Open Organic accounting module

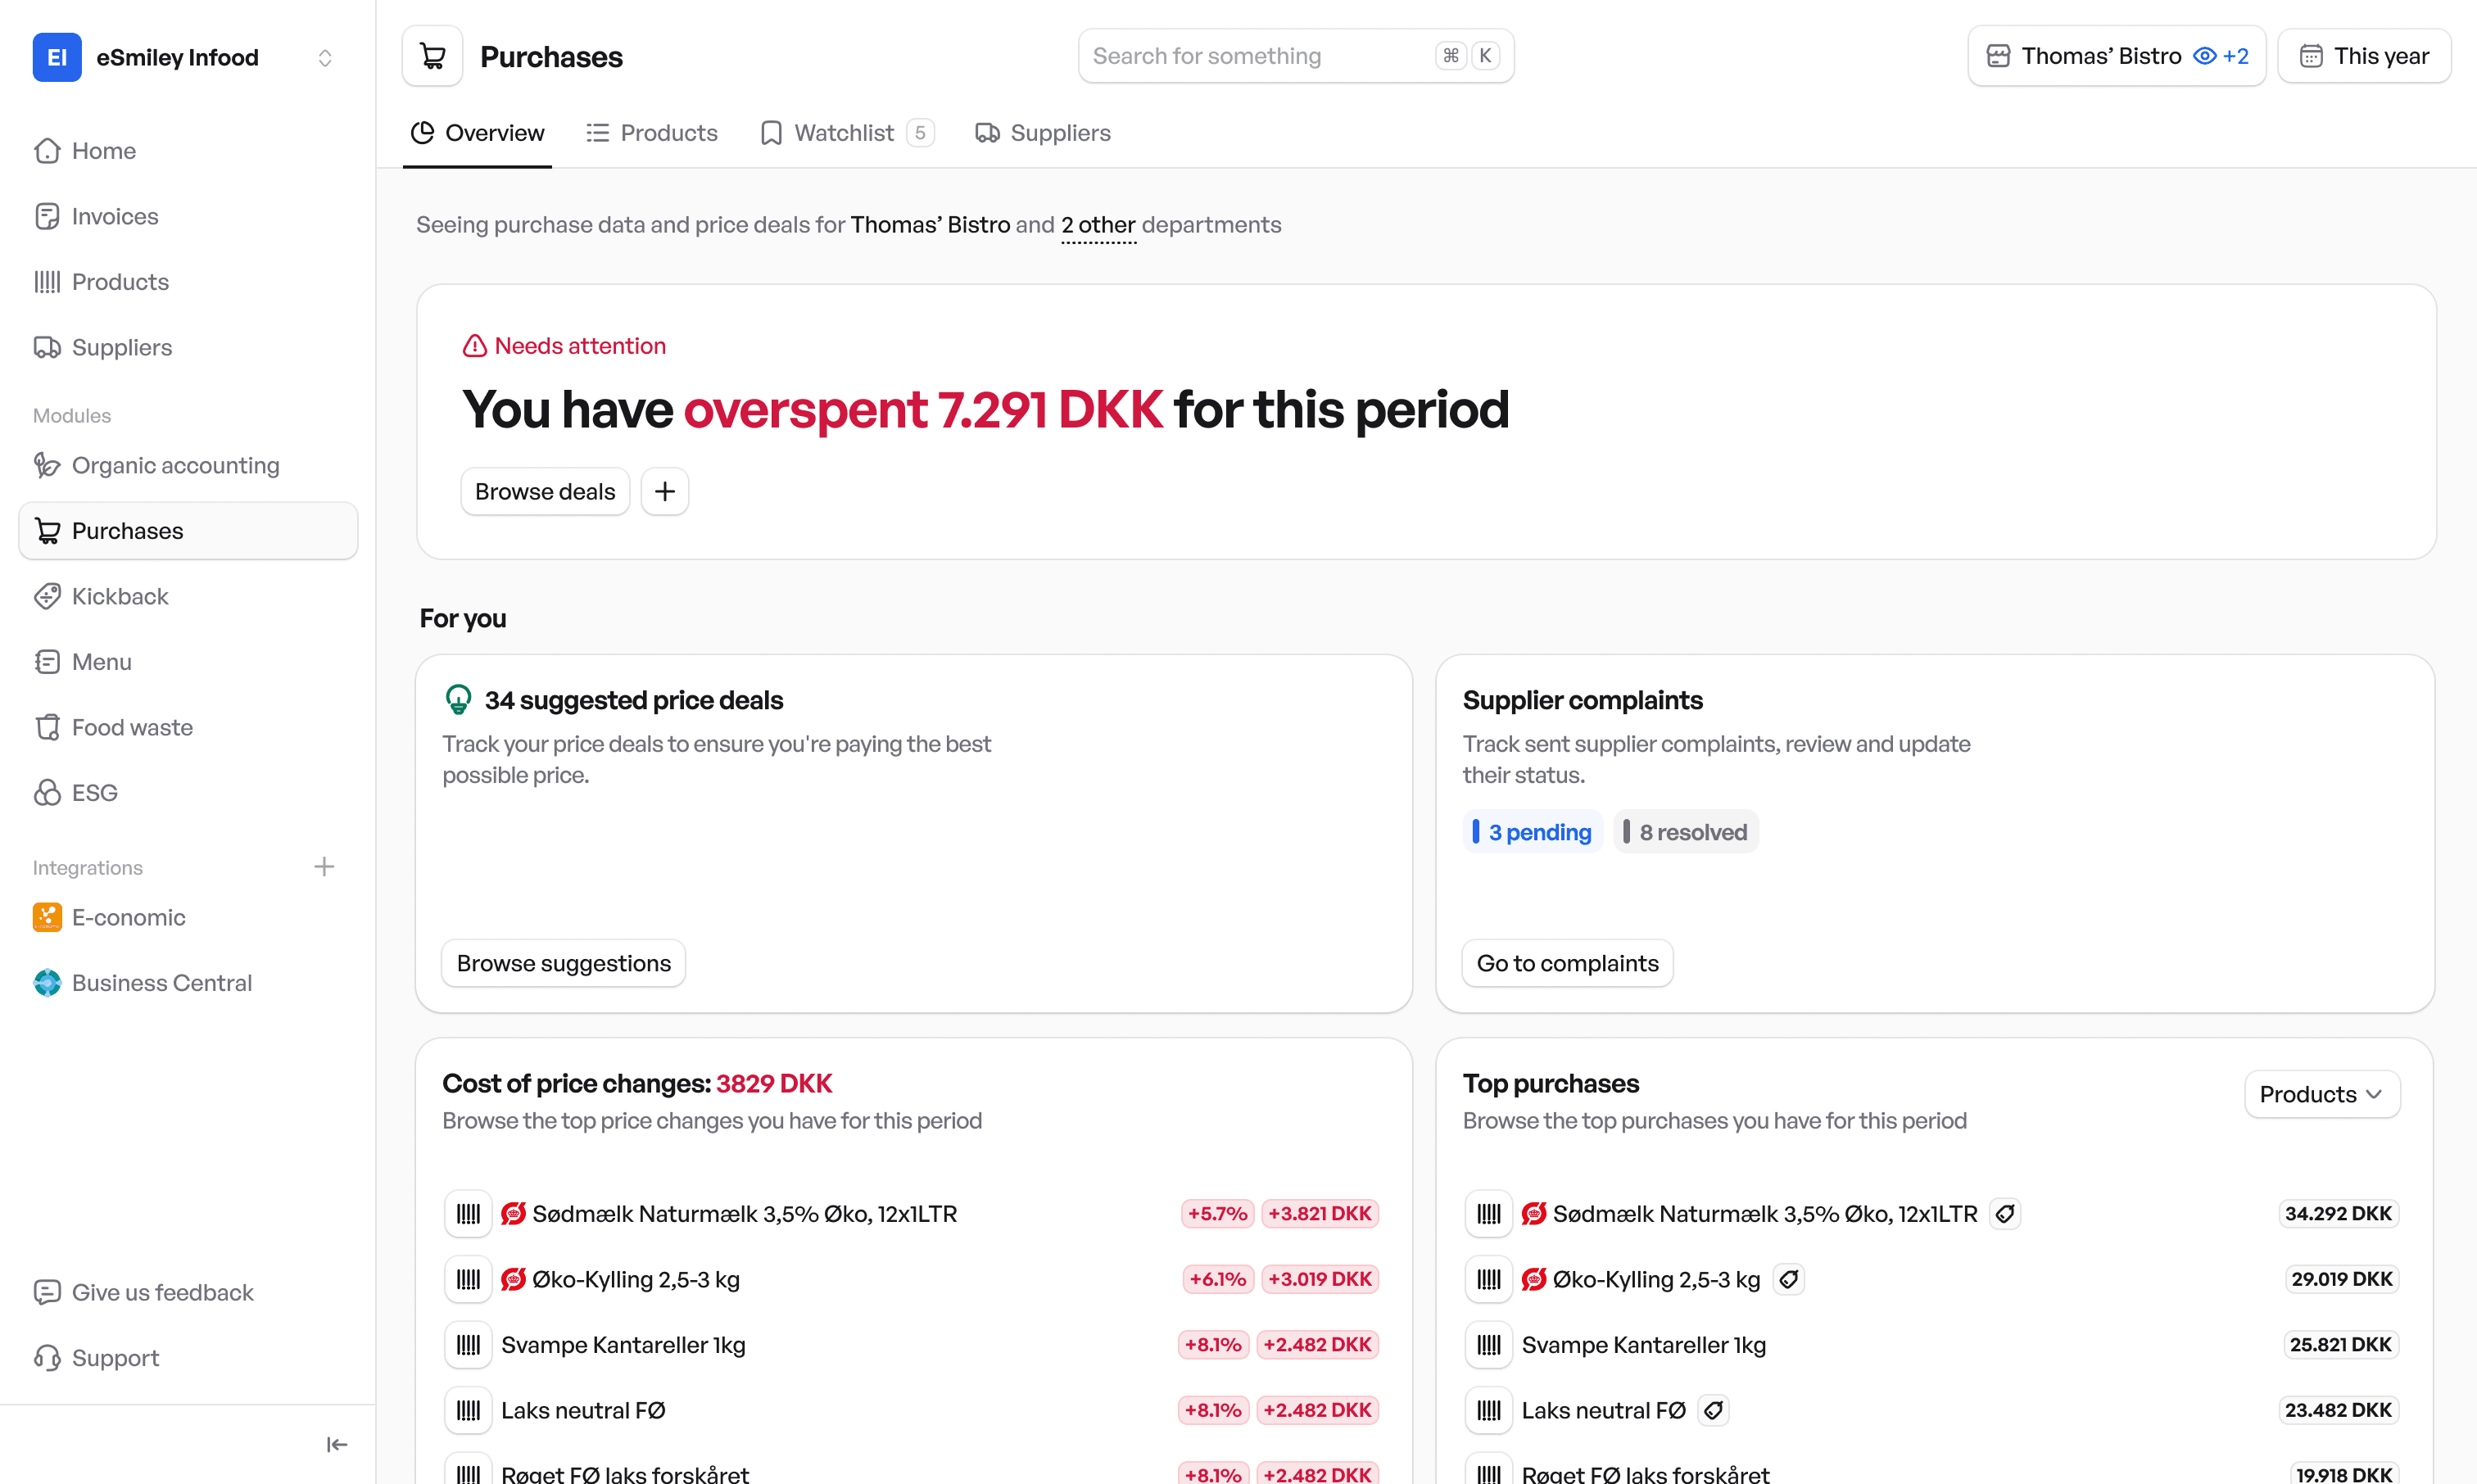pos(175,465)
